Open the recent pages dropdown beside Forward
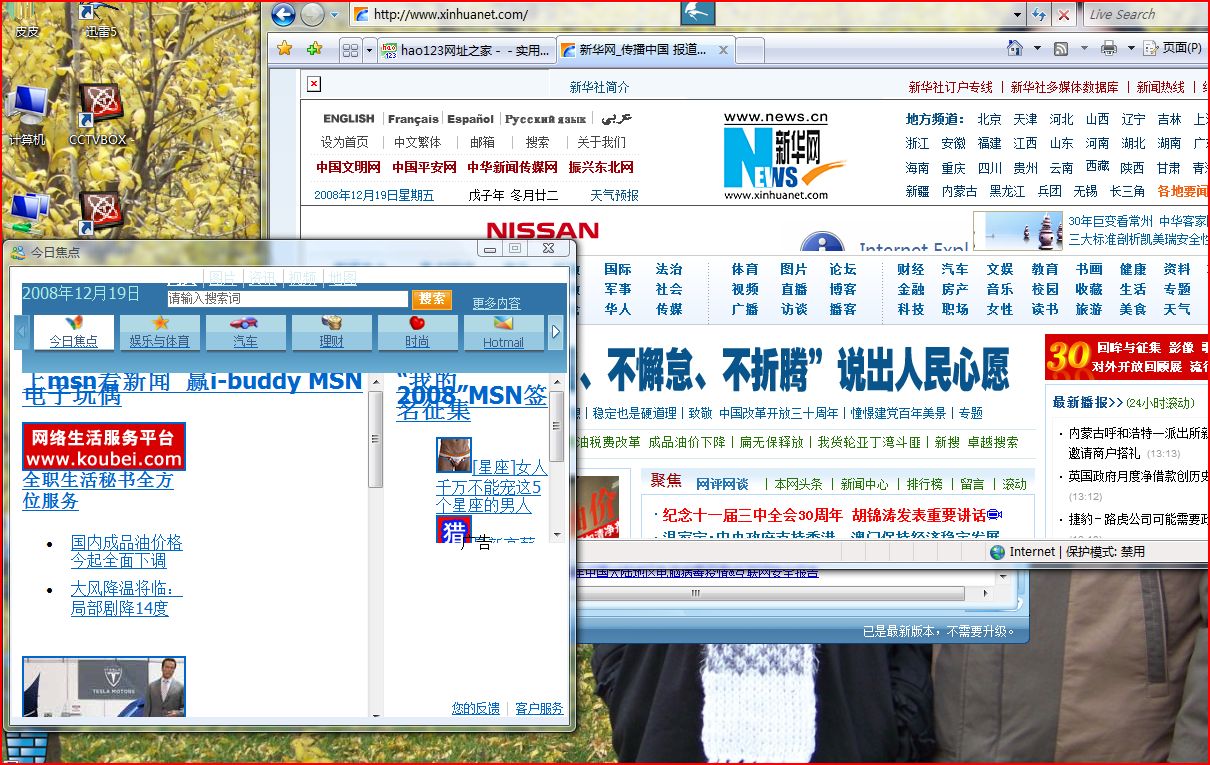 pos(334,15)
